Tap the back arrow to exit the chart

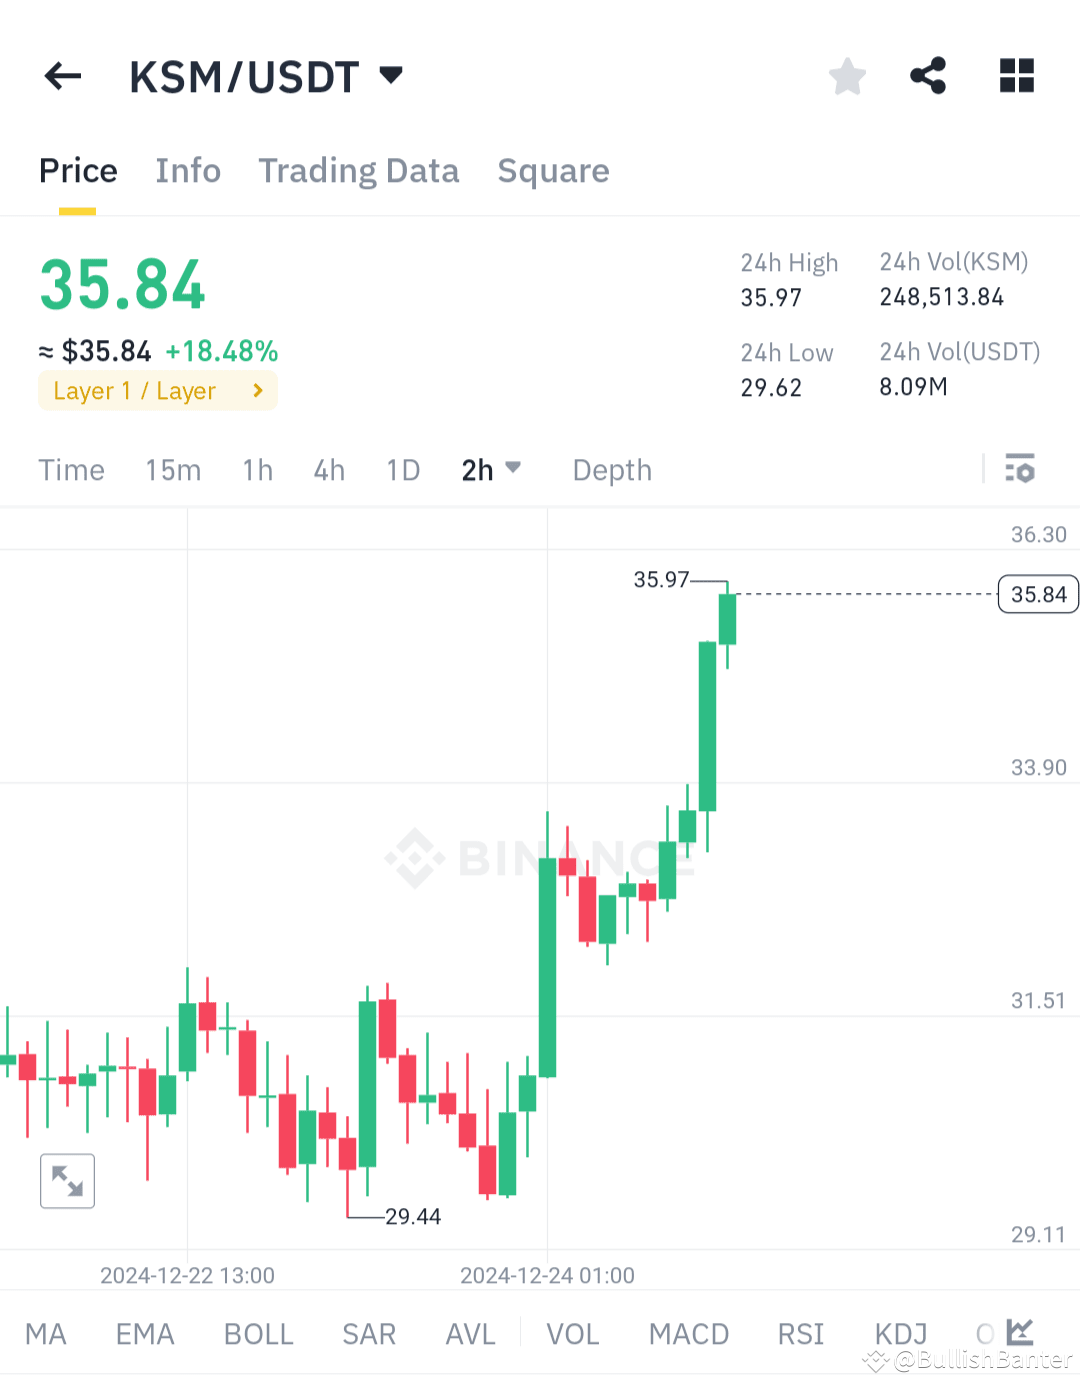pos(62,76)
